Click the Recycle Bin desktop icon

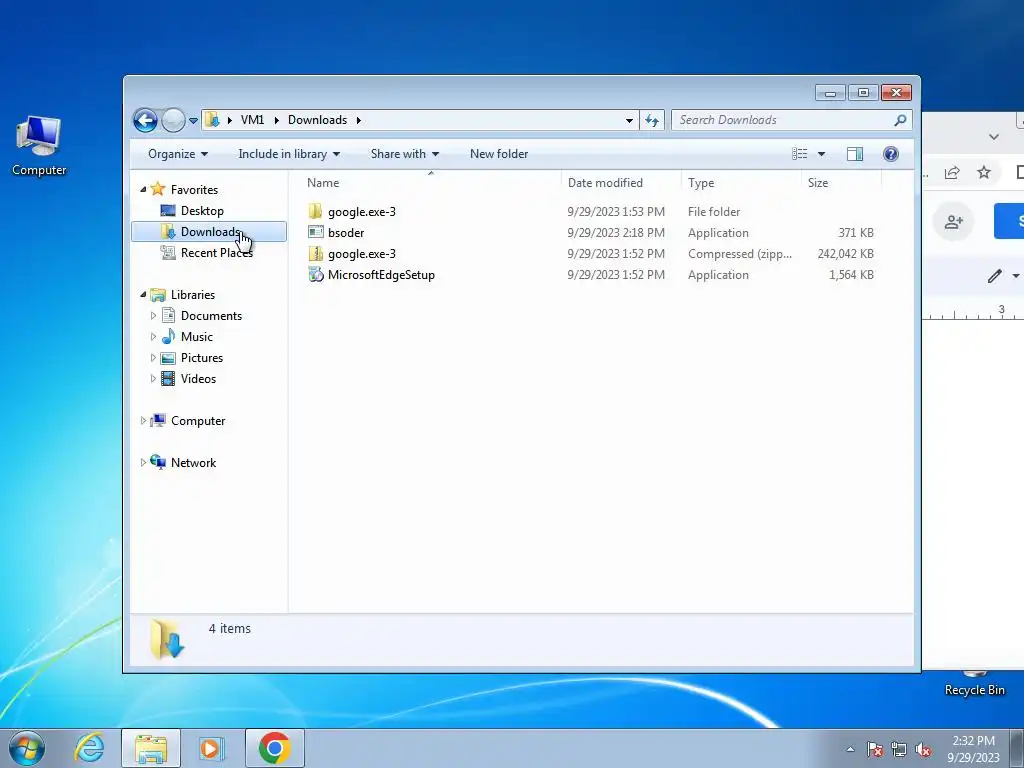click(x=974, y=683)
